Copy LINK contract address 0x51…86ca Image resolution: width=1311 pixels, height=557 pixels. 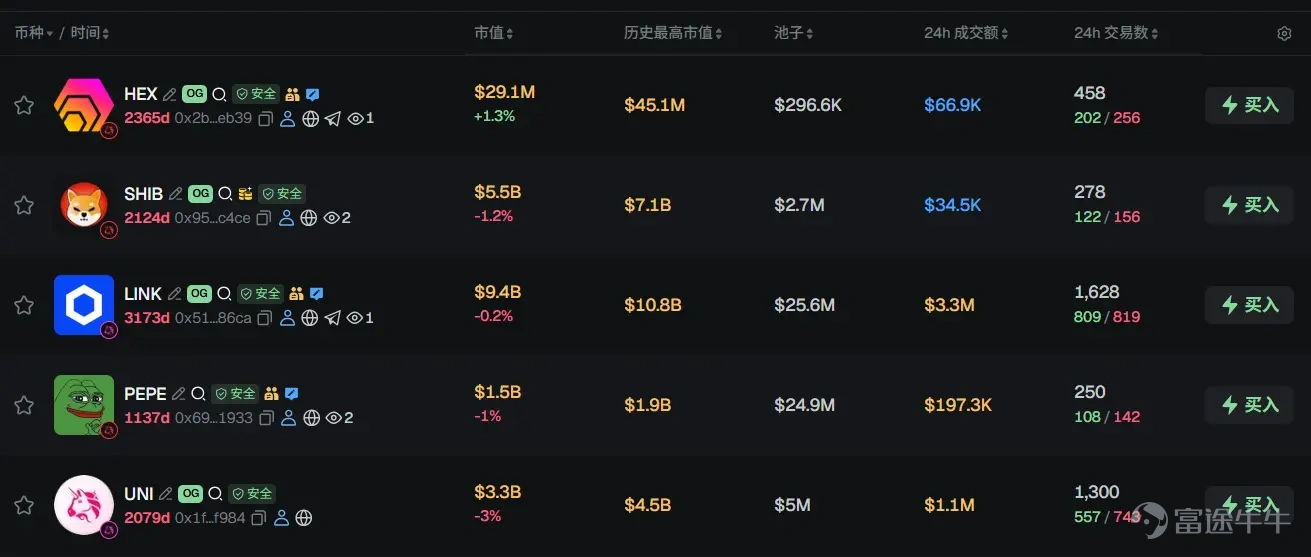pyautogui.click(x=265, y=318)
